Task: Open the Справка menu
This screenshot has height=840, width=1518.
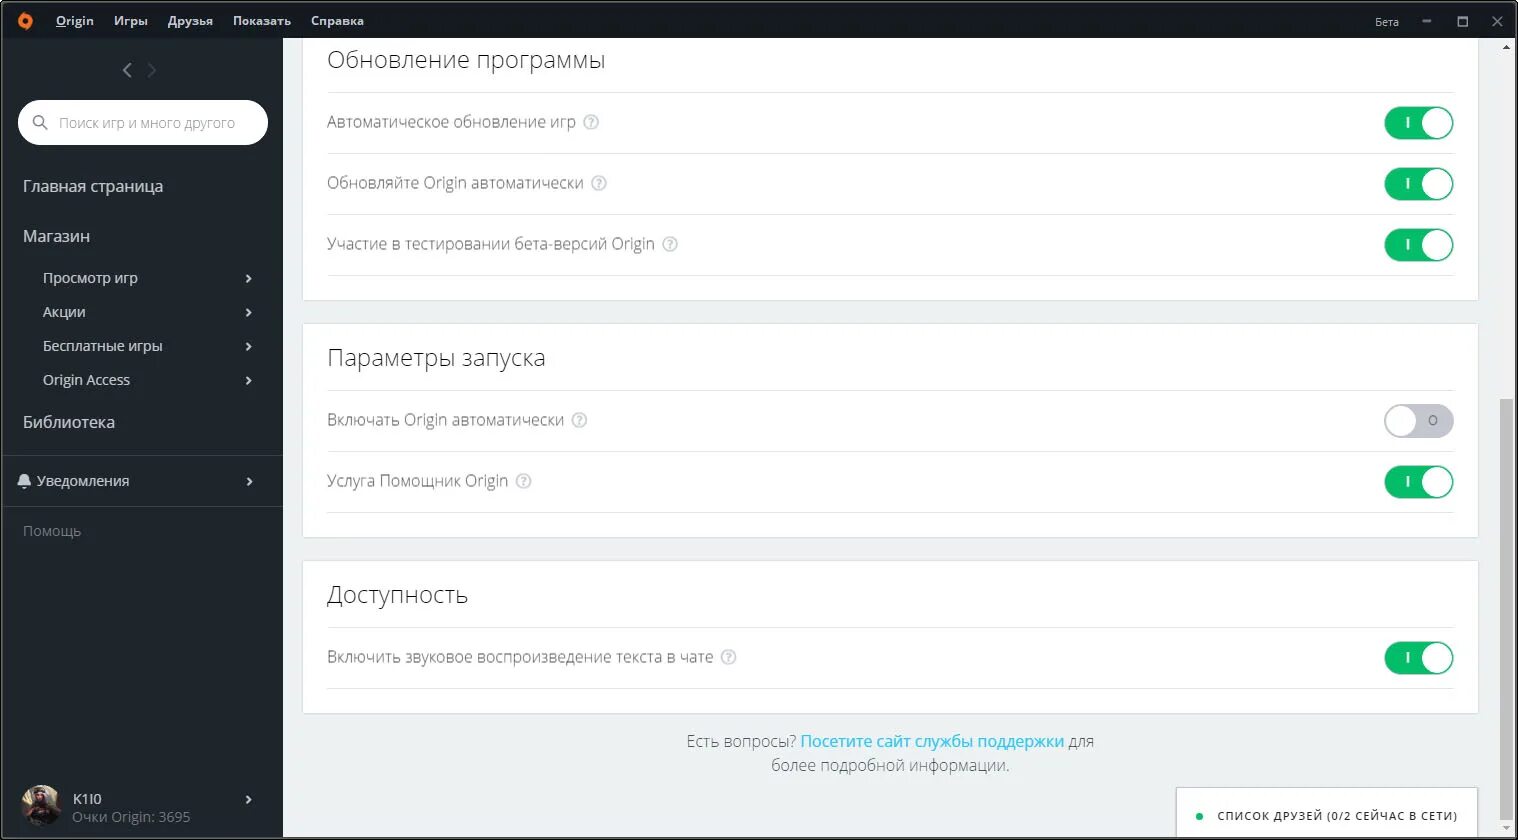Action: coord(337,20)
